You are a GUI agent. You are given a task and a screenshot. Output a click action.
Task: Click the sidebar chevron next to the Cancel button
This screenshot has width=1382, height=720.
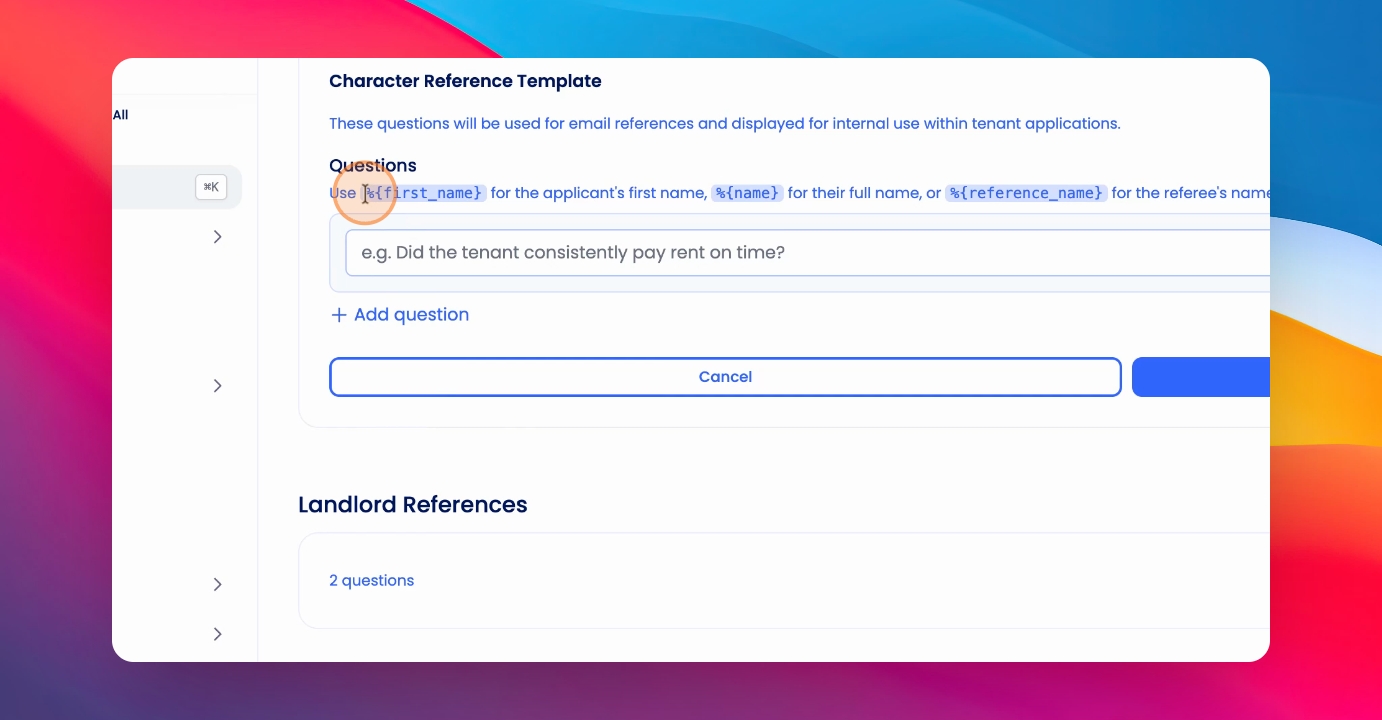218,386
